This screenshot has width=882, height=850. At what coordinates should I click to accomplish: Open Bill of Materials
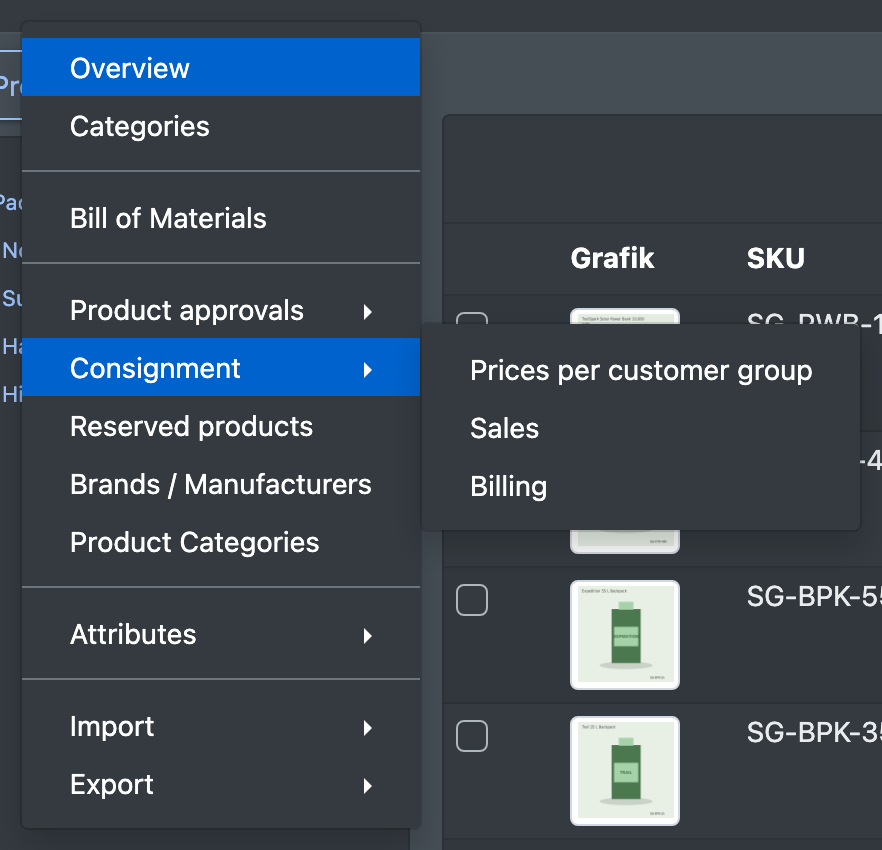221,218
